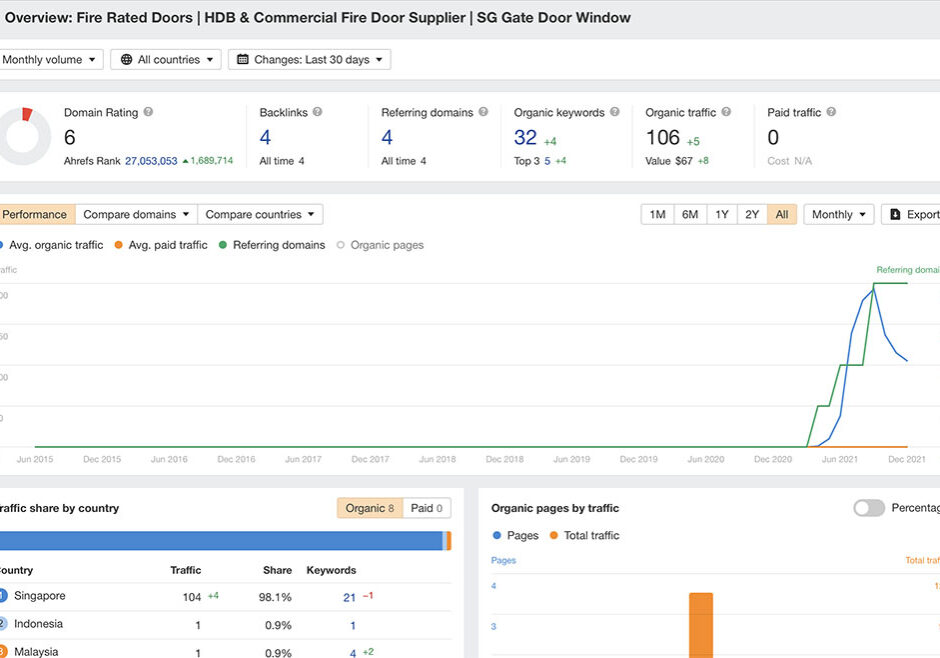
Task: Expand the Compare domains dropdown
Action: (136, 215)
